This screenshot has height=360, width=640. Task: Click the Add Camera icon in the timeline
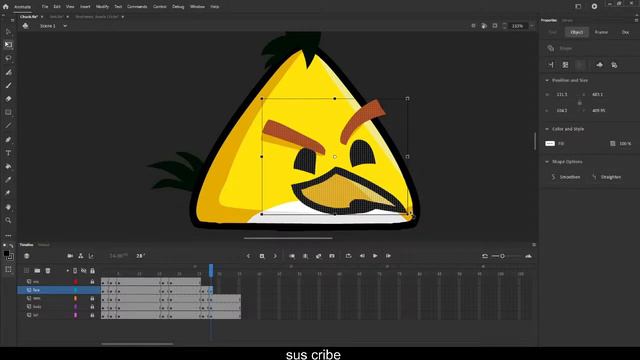point(70,256)
